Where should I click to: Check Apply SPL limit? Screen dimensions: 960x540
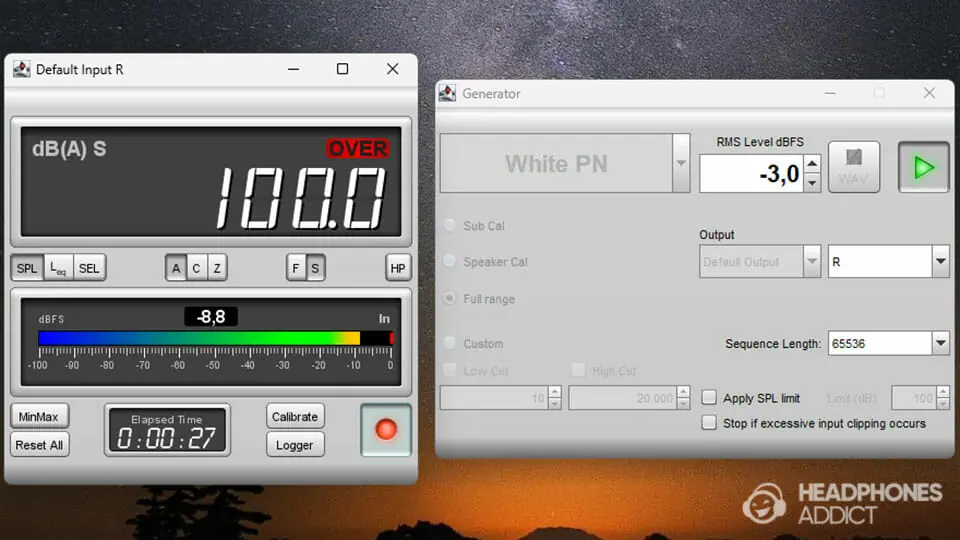[x=709, y=398]
